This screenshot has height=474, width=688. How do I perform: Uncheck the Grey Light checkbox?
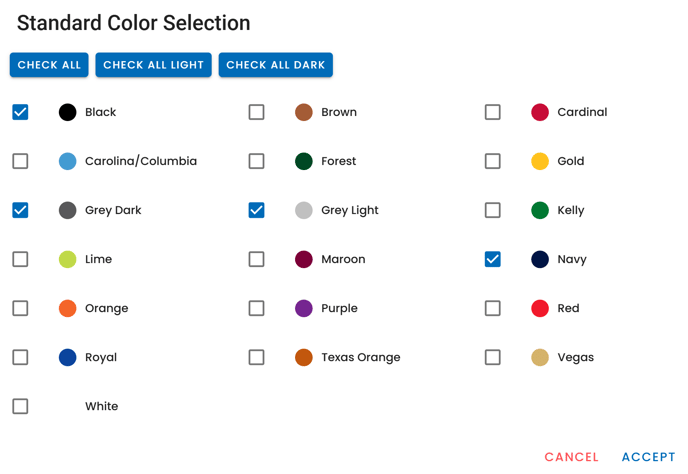tap(257, 210)
